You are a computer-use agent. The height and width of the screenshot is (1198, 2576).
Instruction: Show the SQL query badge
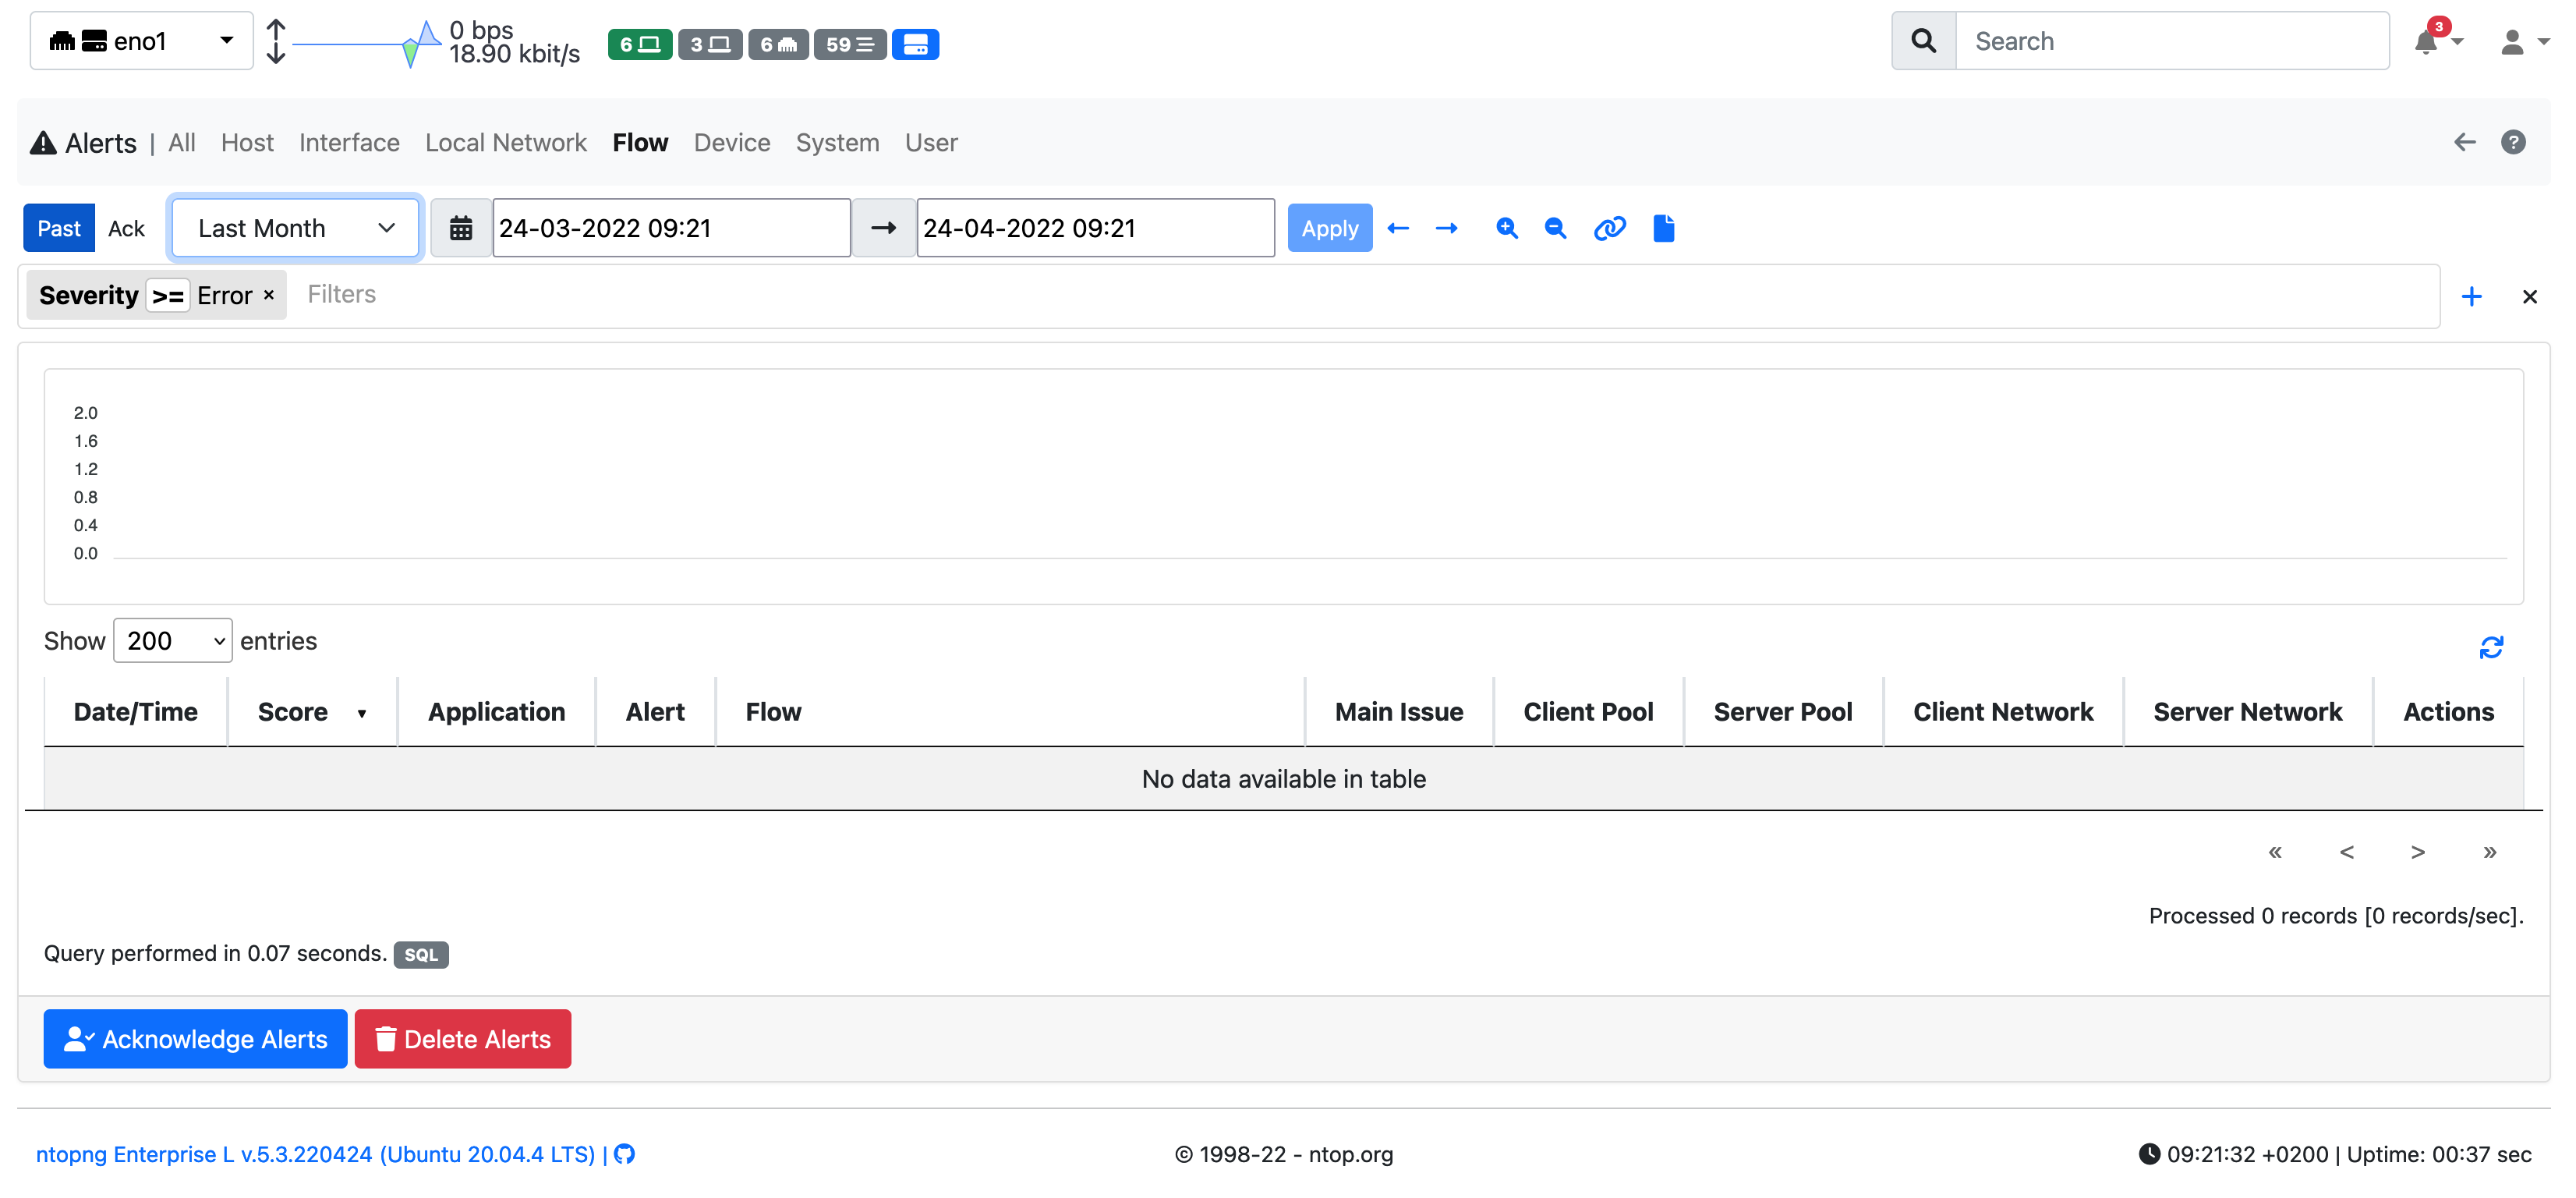pyautogui.click(x=421, y=954)
